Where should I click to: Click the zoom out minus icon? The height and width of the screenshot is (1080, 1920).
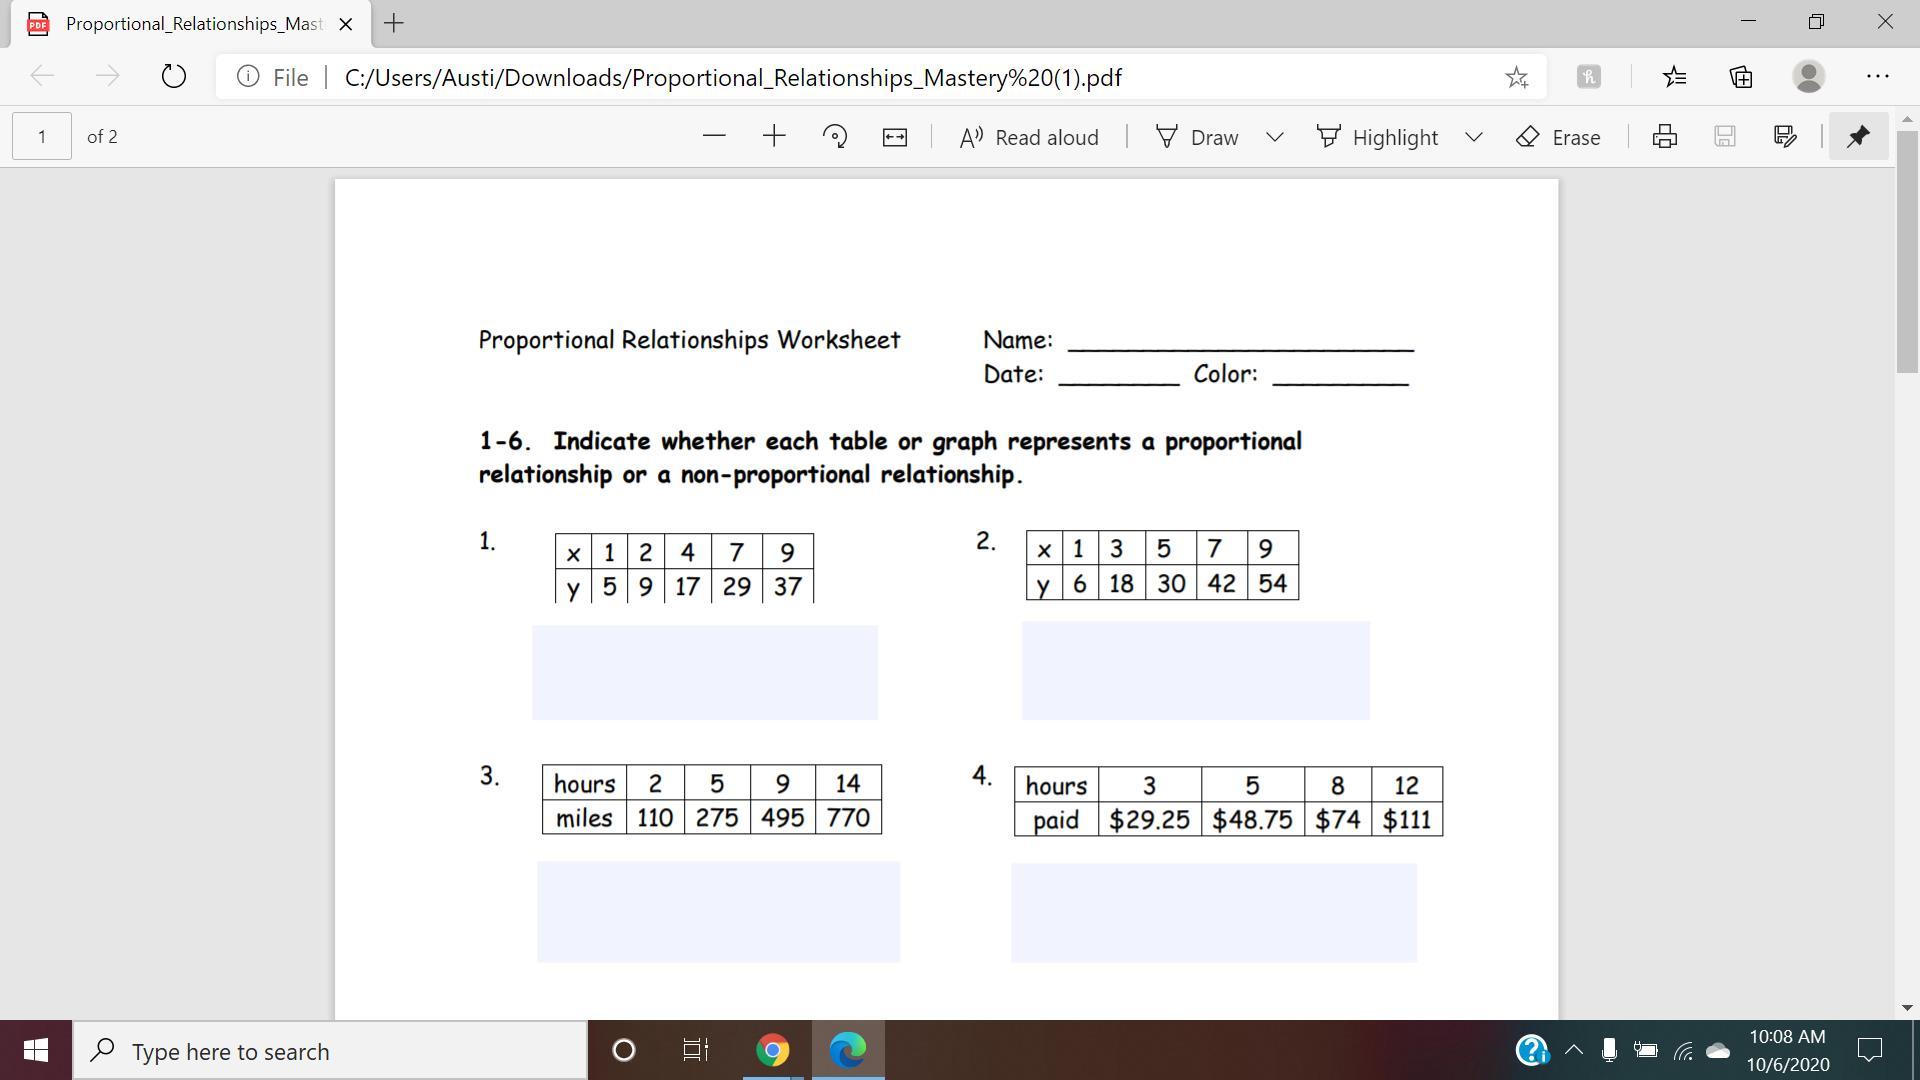coord(714,137)
